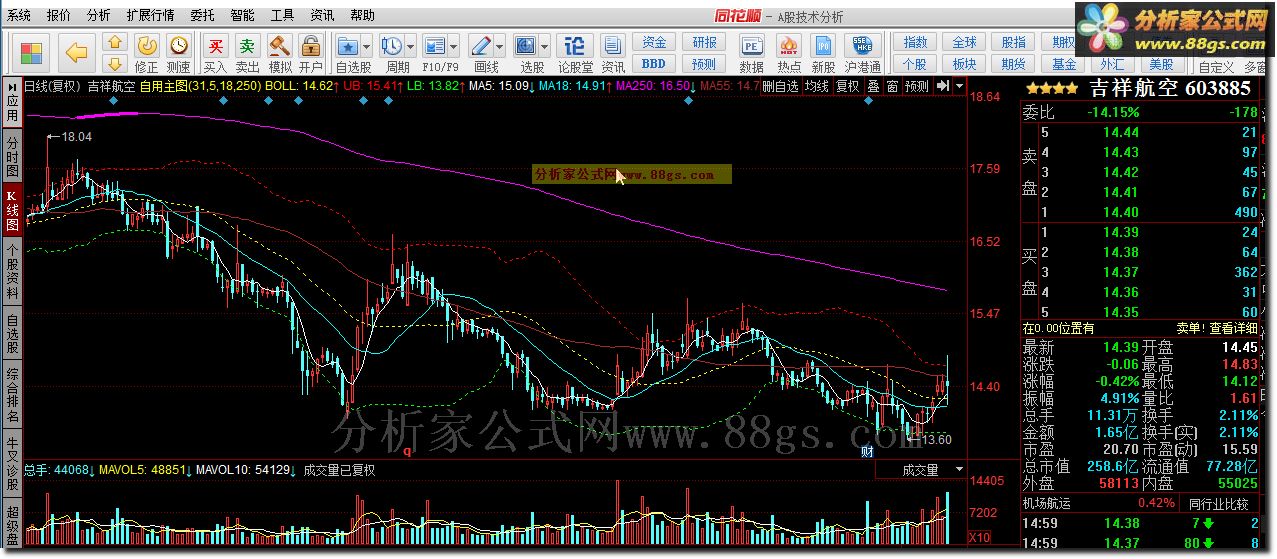Viewport: 1277px width, 559px height.
Task: Expand the 自选股 dropdown arrow
Action: [367, 47]
